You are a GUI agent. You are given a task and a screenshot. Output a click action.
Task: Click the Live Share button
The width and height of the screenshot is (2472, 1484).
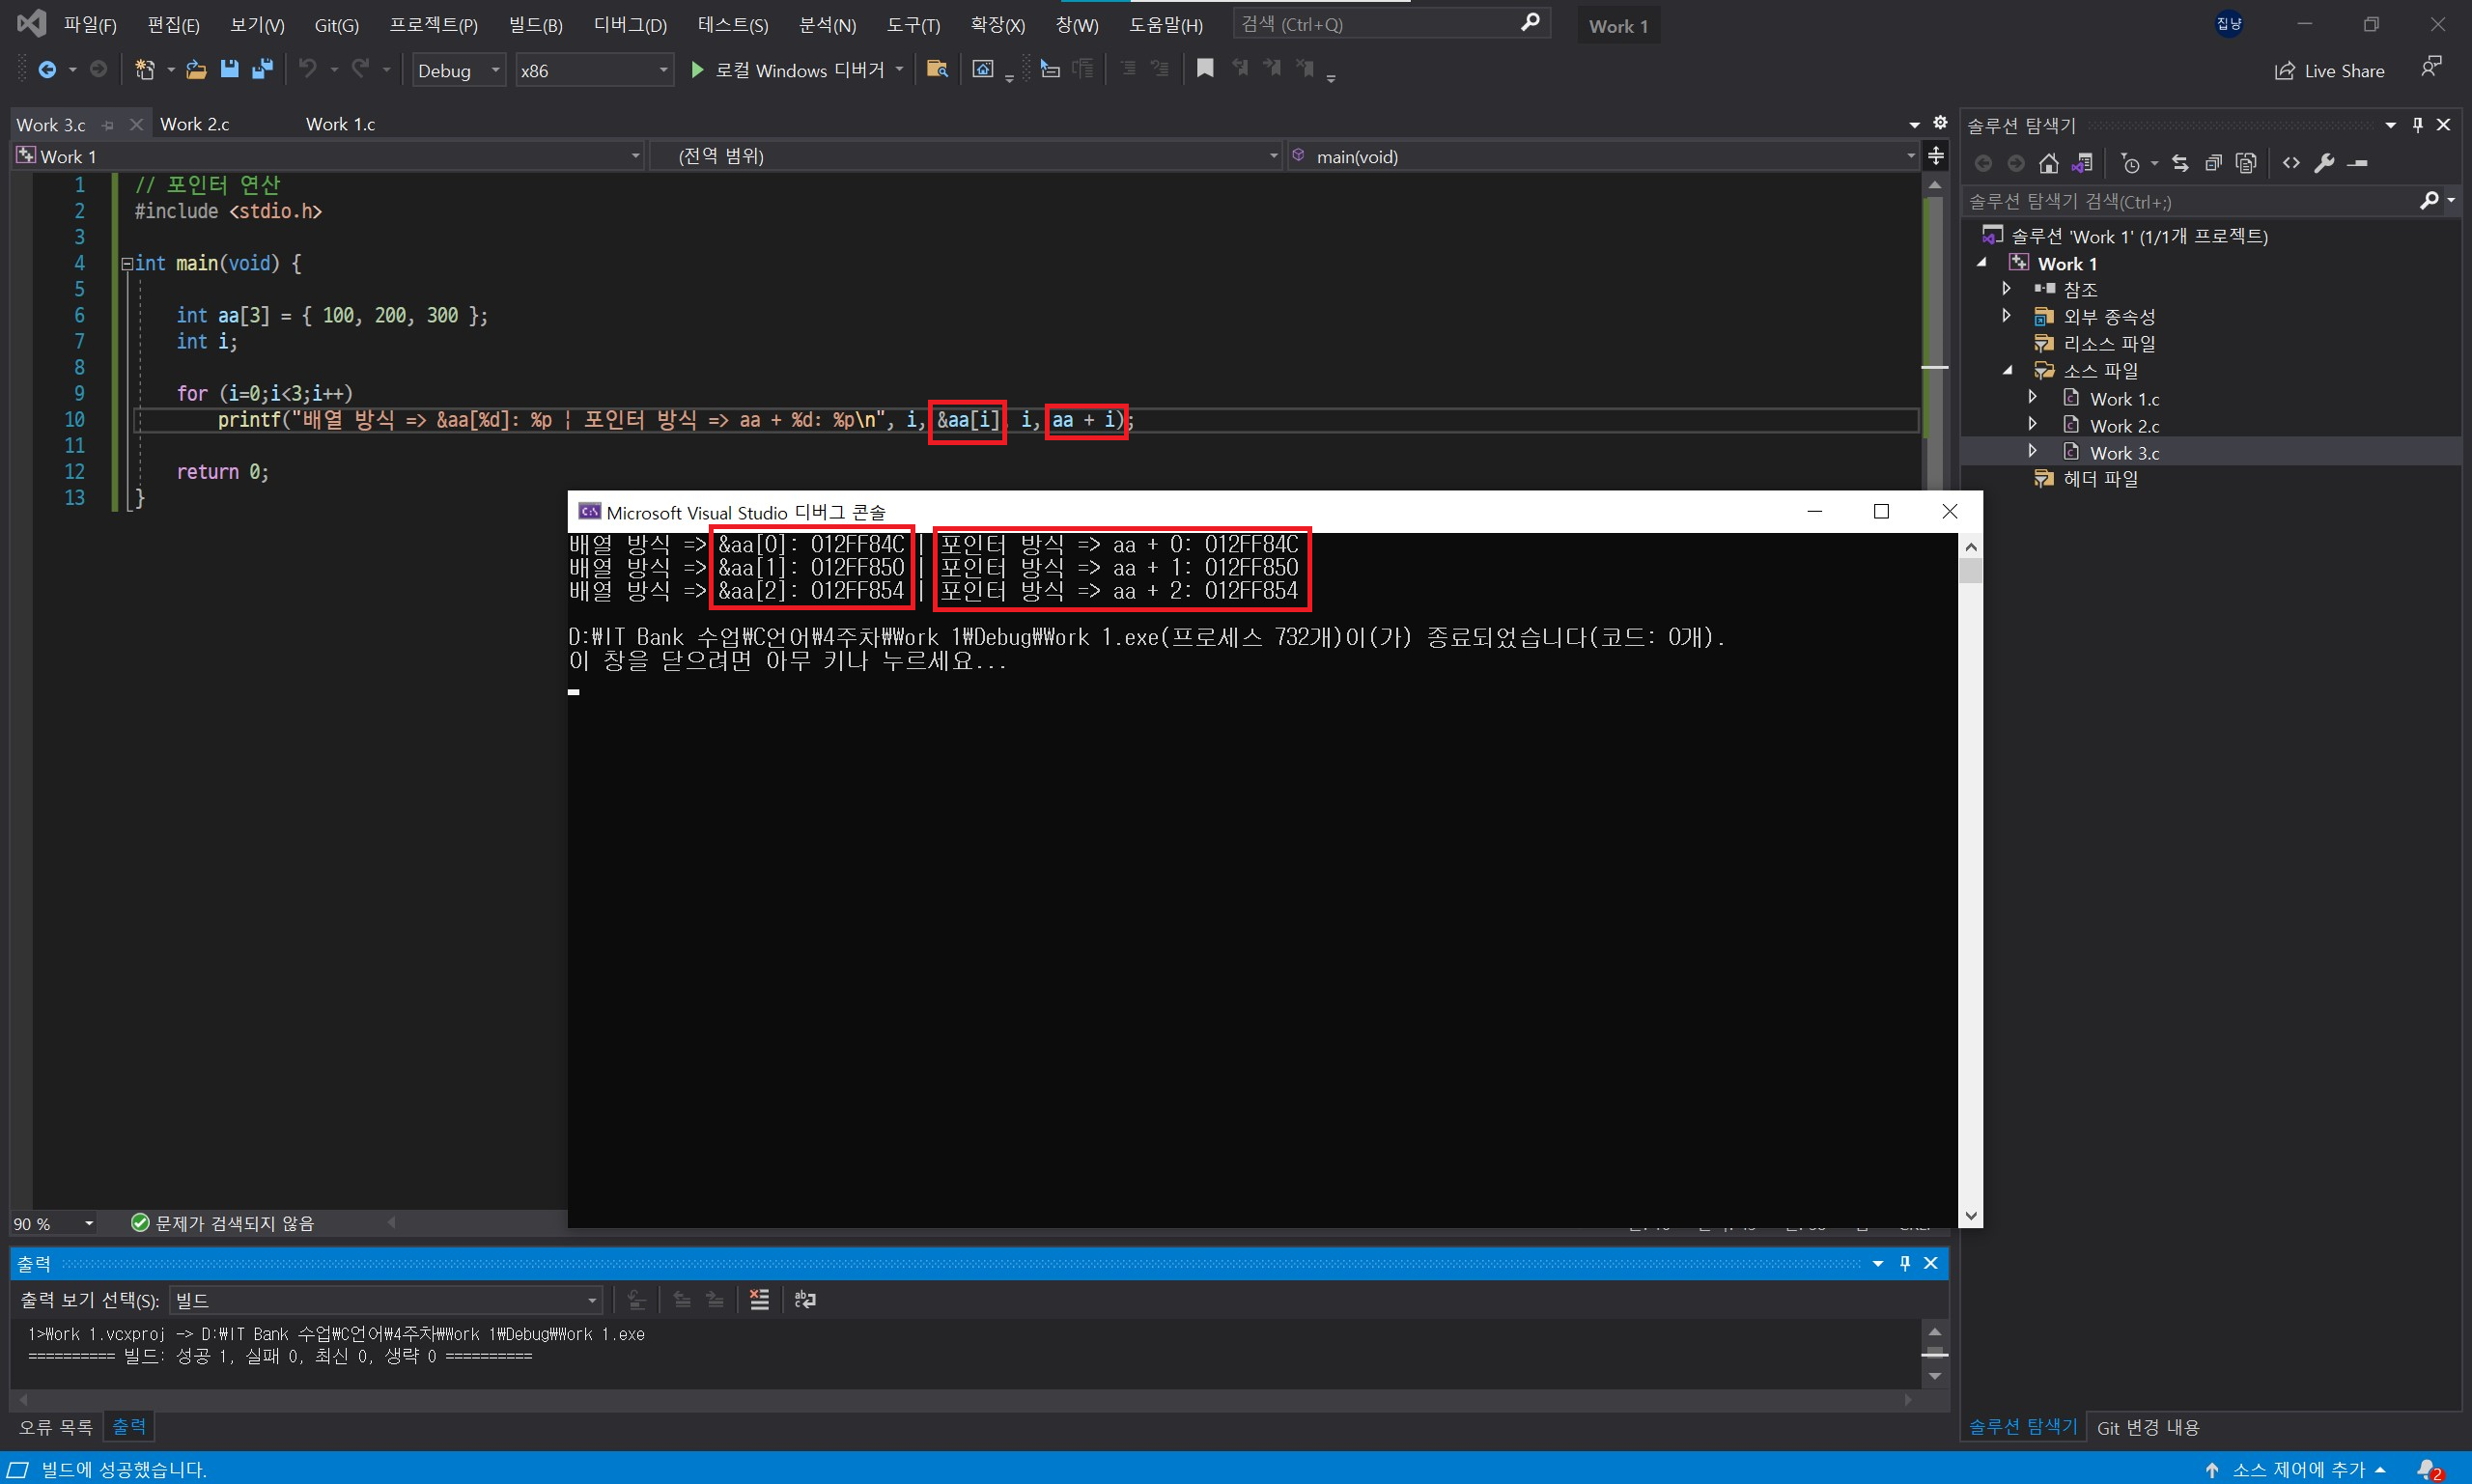coord(2330,71)
